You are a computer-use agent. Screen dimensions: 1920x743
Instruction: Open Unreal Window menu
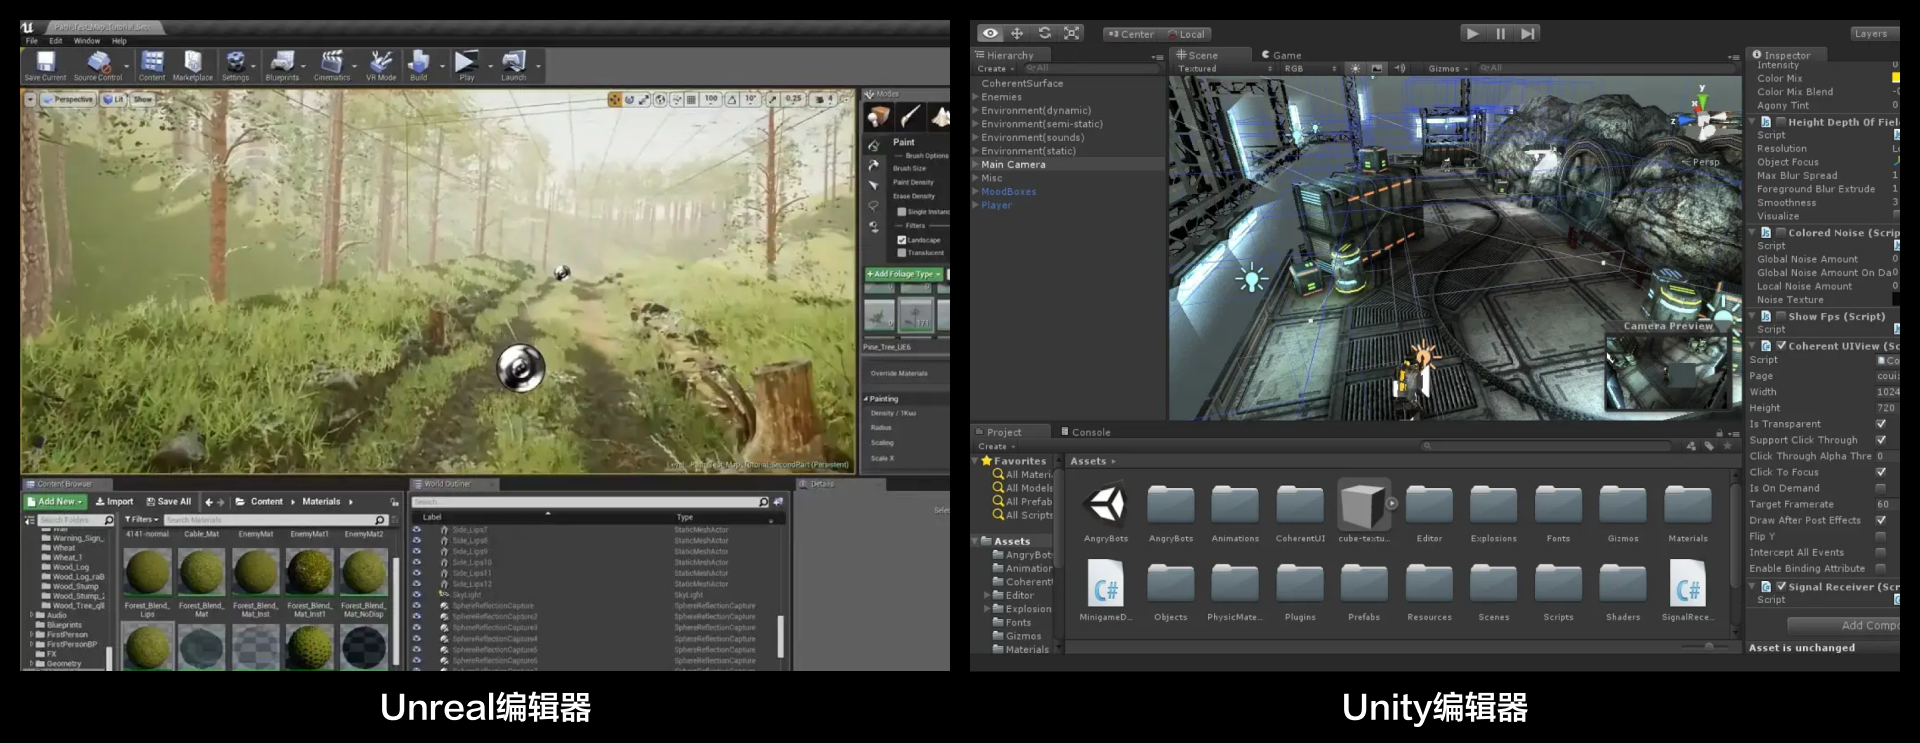87,41
